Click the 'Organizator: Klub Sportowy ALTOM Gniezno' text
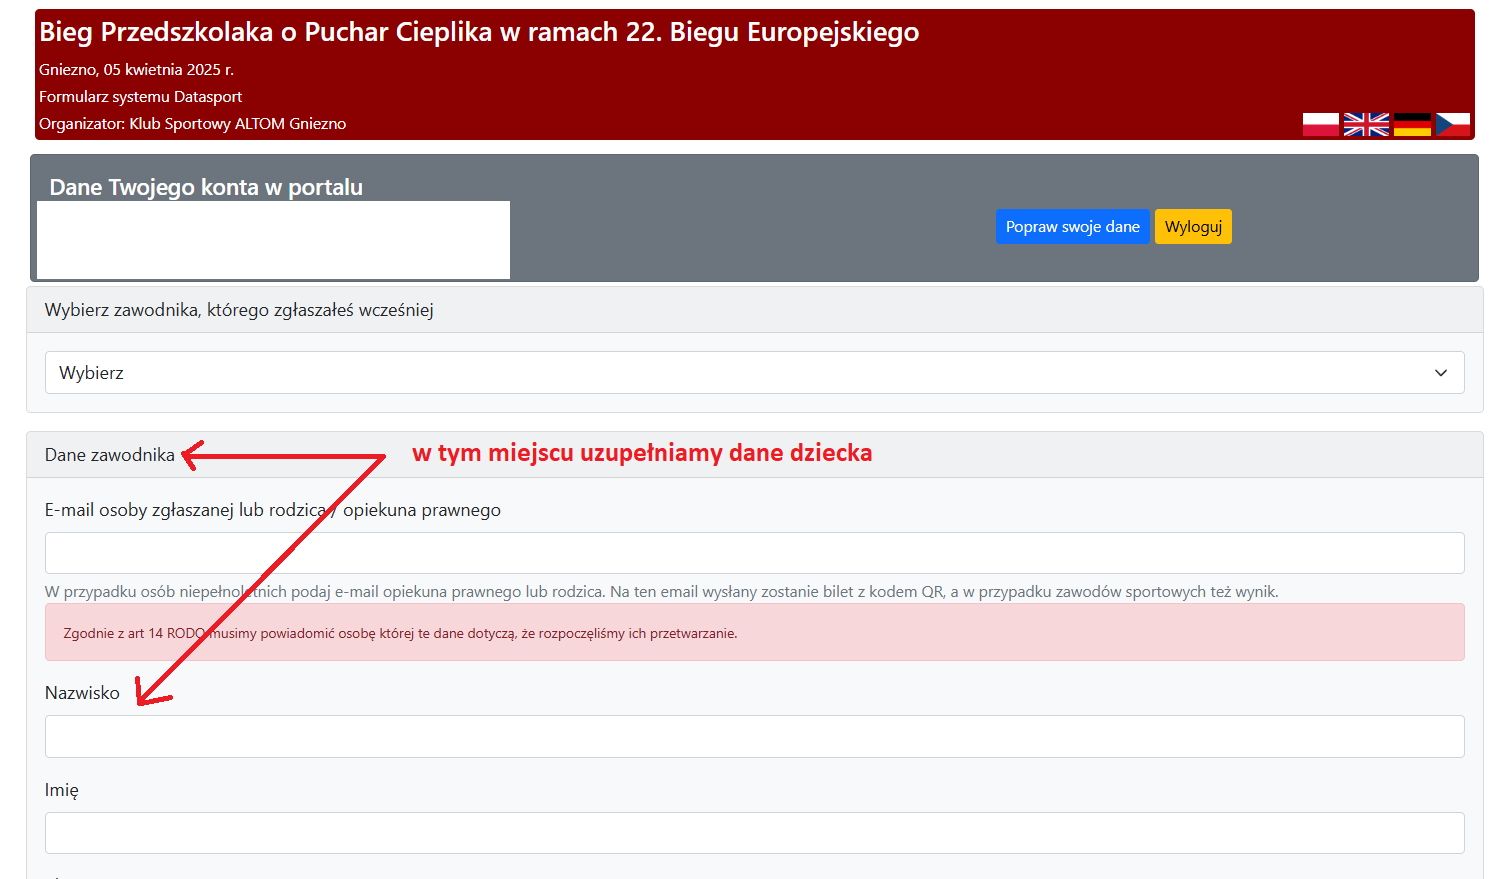 tap(192, 124)
